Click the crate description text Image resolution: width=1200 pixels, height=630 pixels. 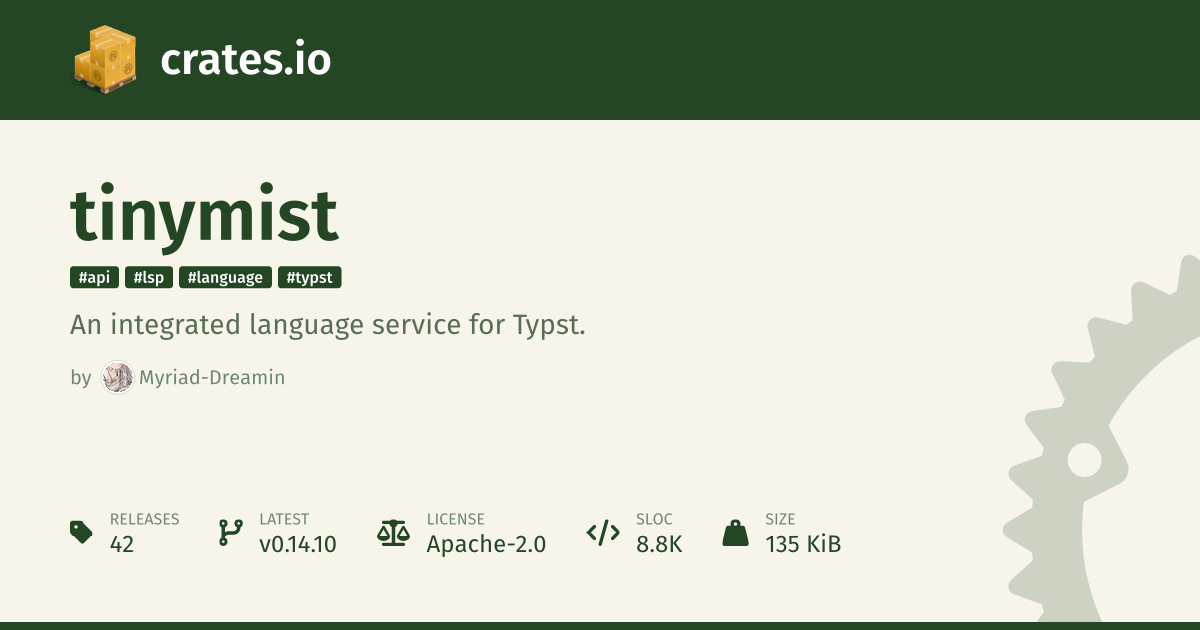327,325
